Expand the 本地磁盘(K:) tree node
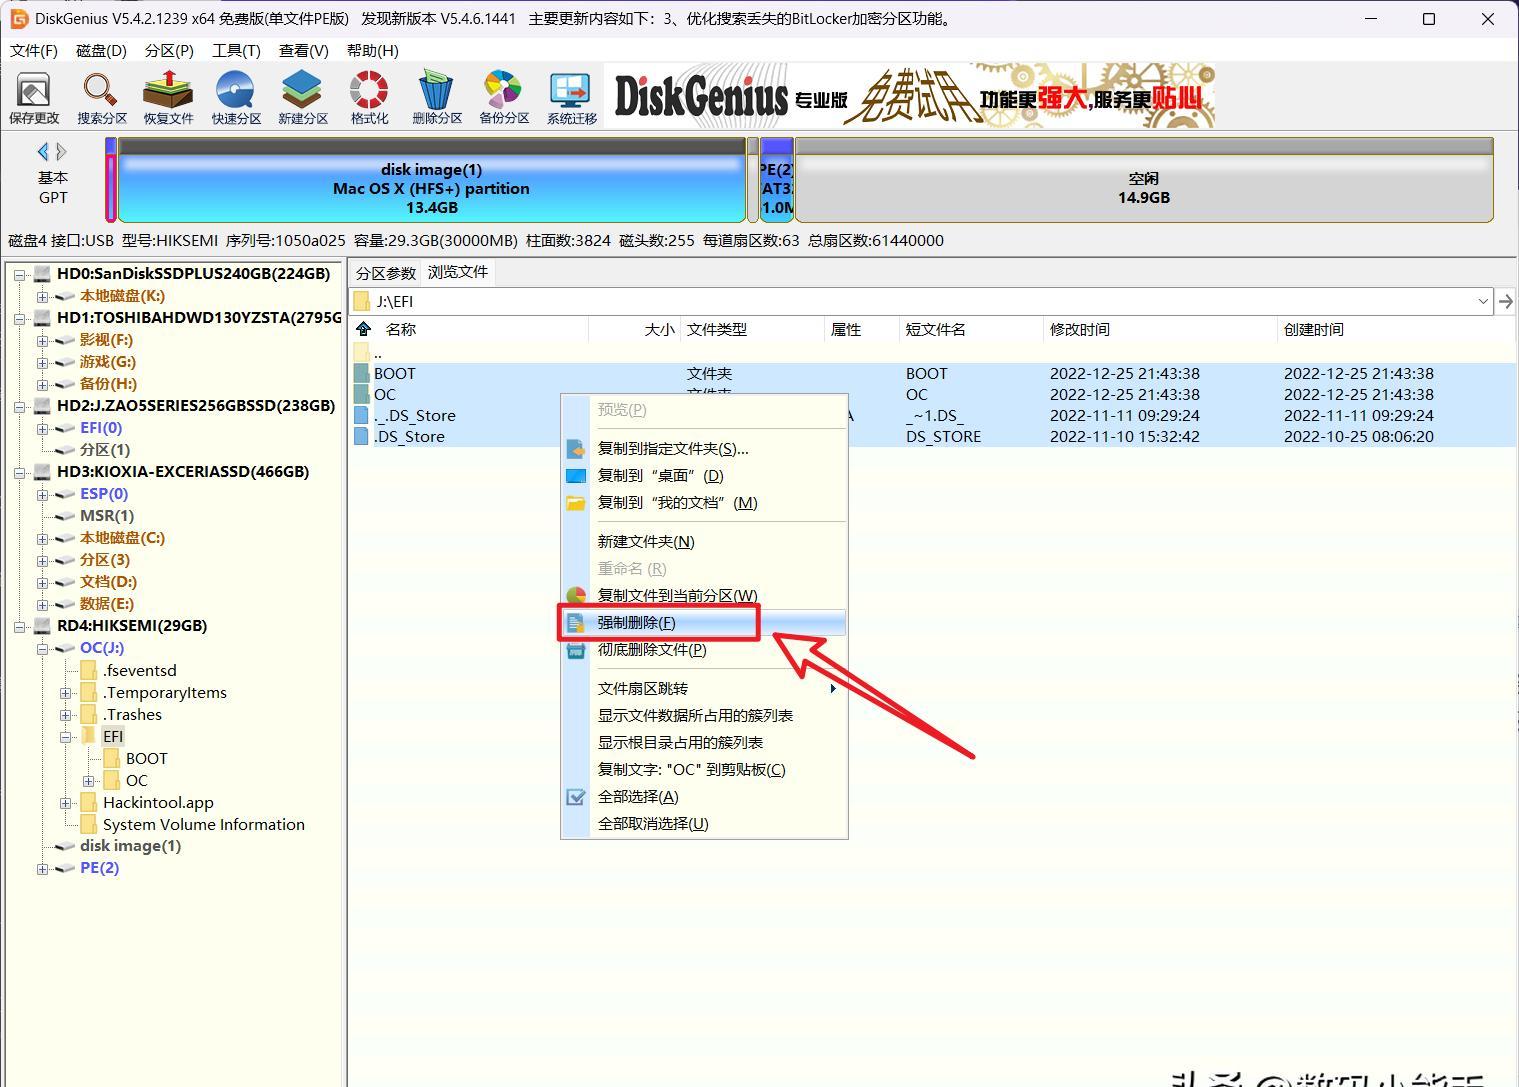Screen dimensions: 1519x1087 tap(42, 296)
